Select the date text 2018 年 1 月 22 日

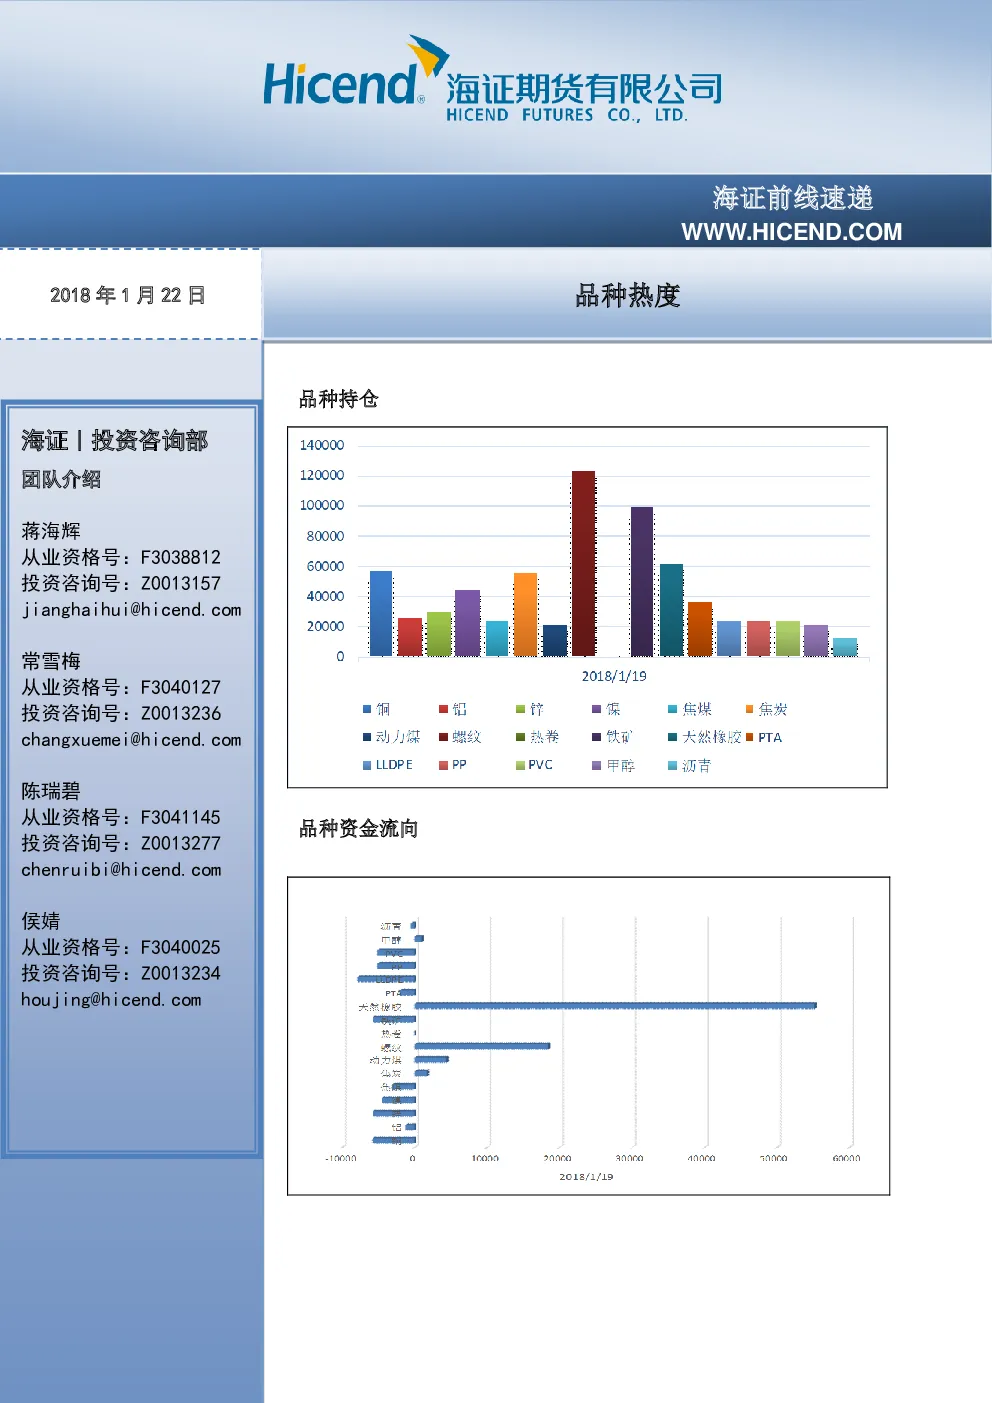(x=128, y=295)
